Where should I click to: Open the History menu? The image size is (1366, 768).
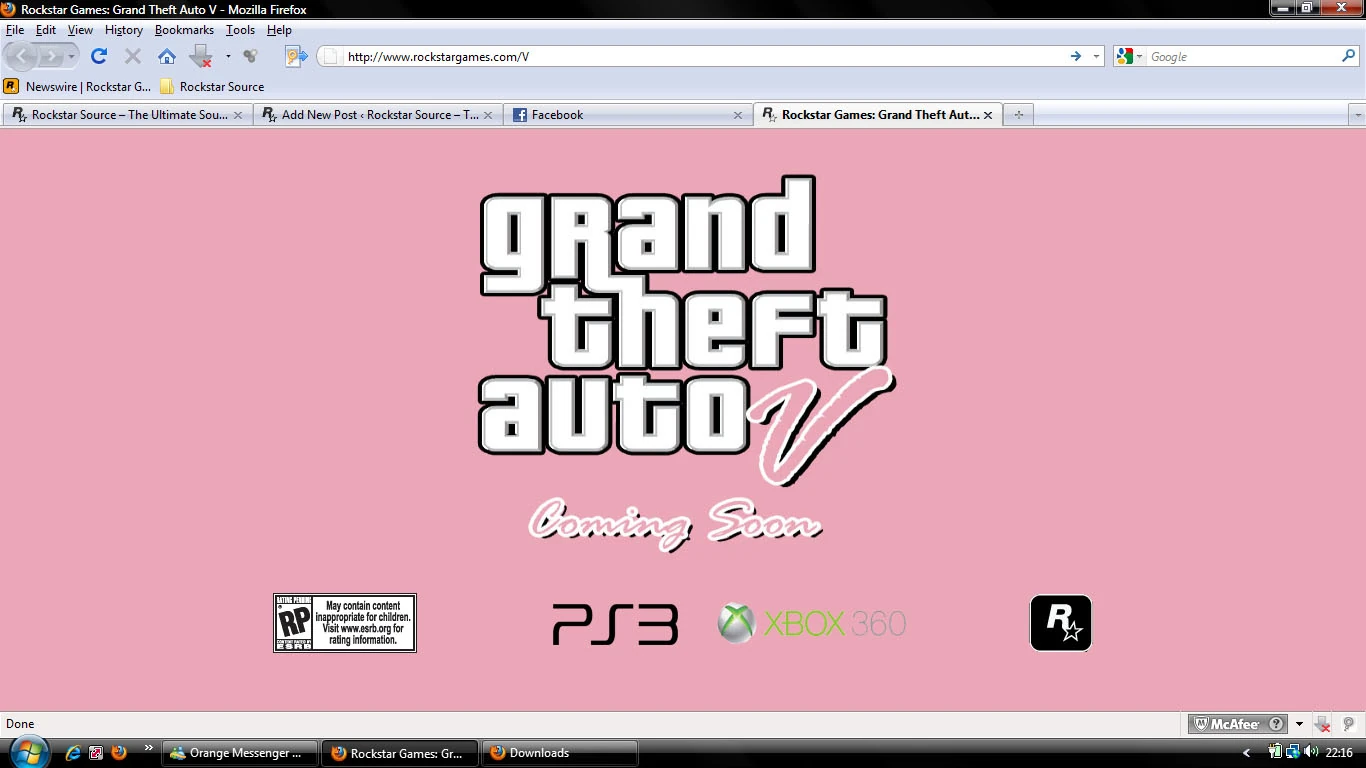124,30
